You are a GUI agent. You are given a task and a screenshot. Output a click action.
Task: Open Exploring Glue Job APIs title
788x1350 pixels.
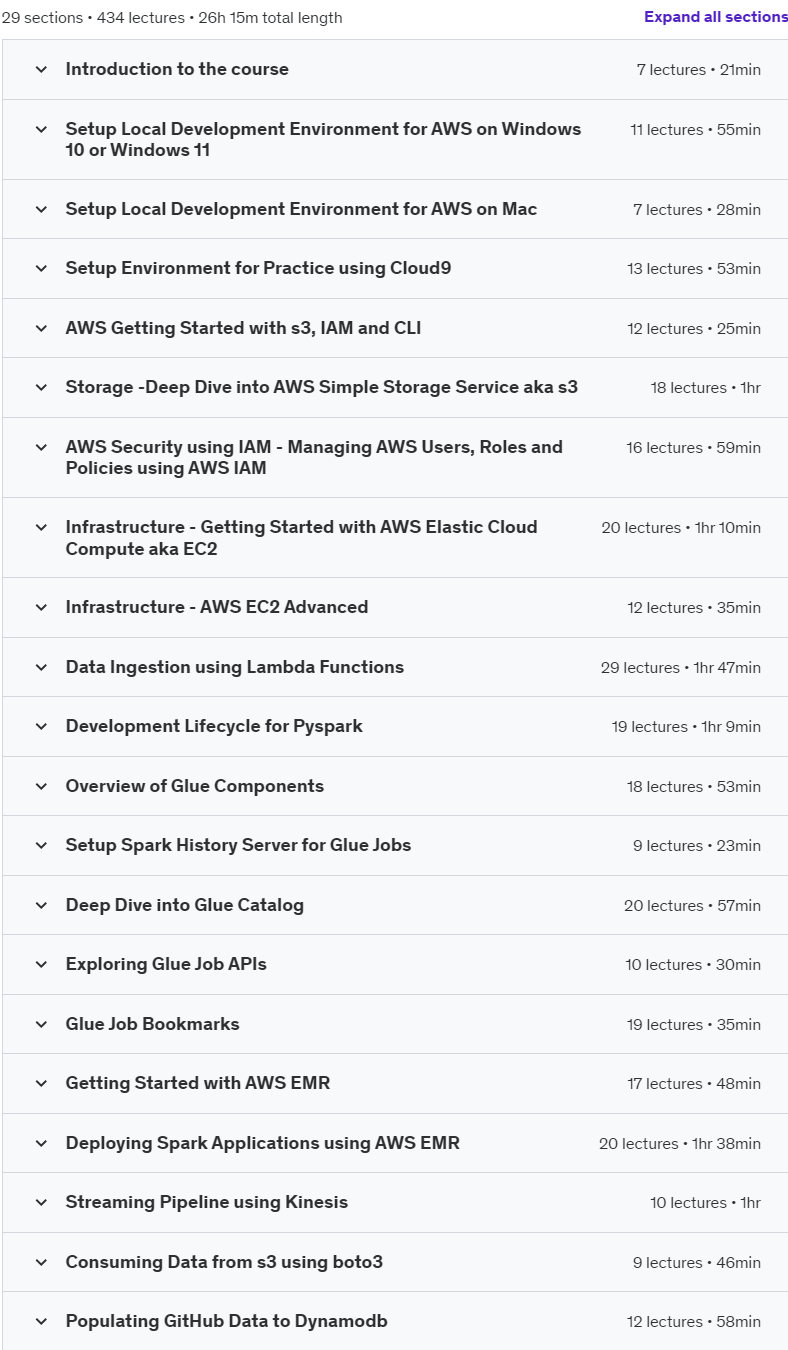[166, 964]
